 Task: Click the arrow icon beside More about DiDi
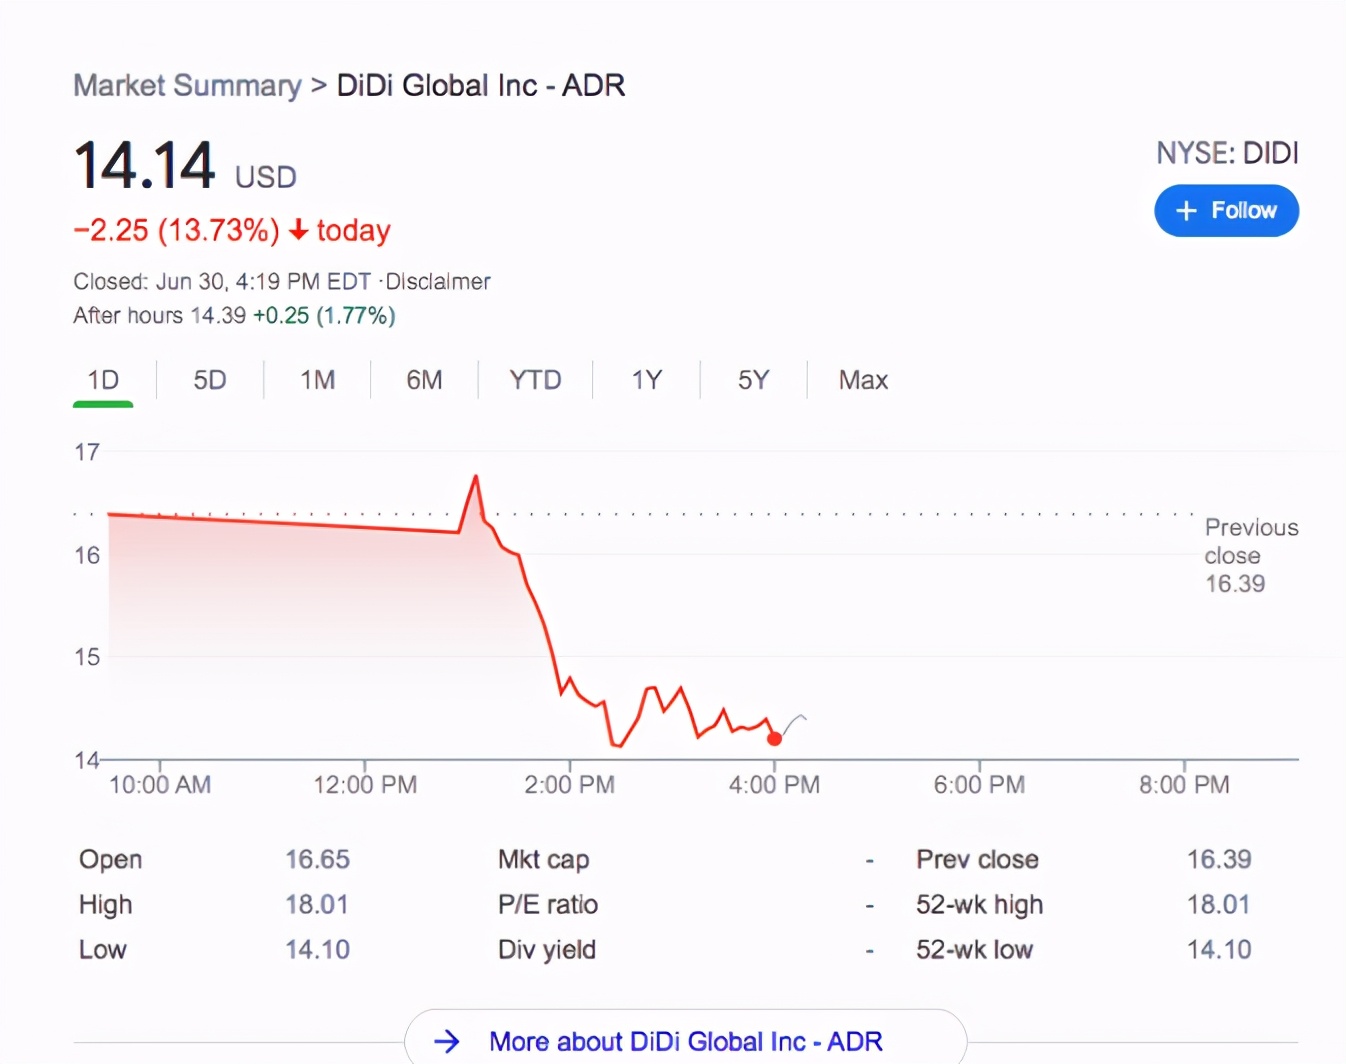pos(447,1041)
